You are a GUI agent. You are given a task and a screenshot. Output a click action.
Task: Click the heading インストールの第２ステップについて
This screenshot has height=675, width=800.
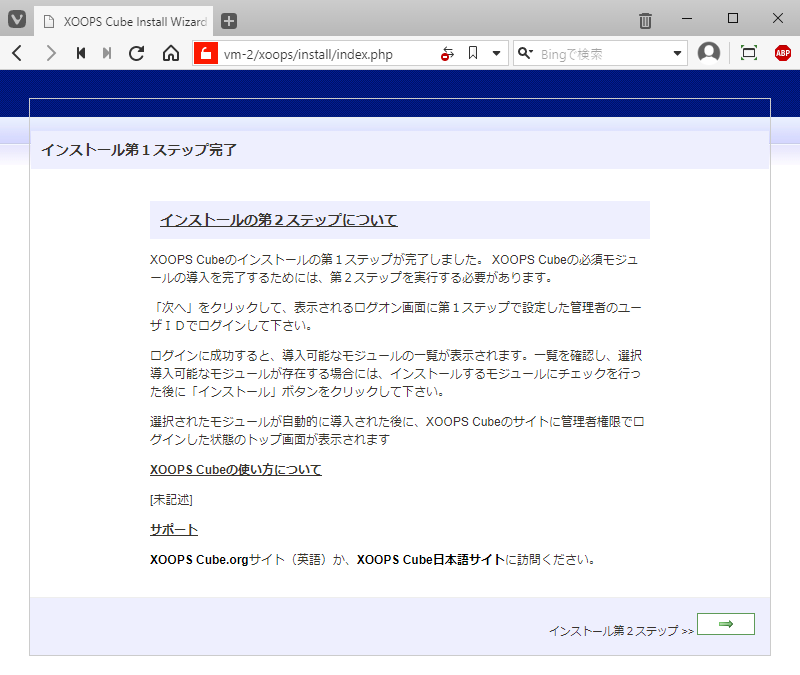[x=279, y=220]
